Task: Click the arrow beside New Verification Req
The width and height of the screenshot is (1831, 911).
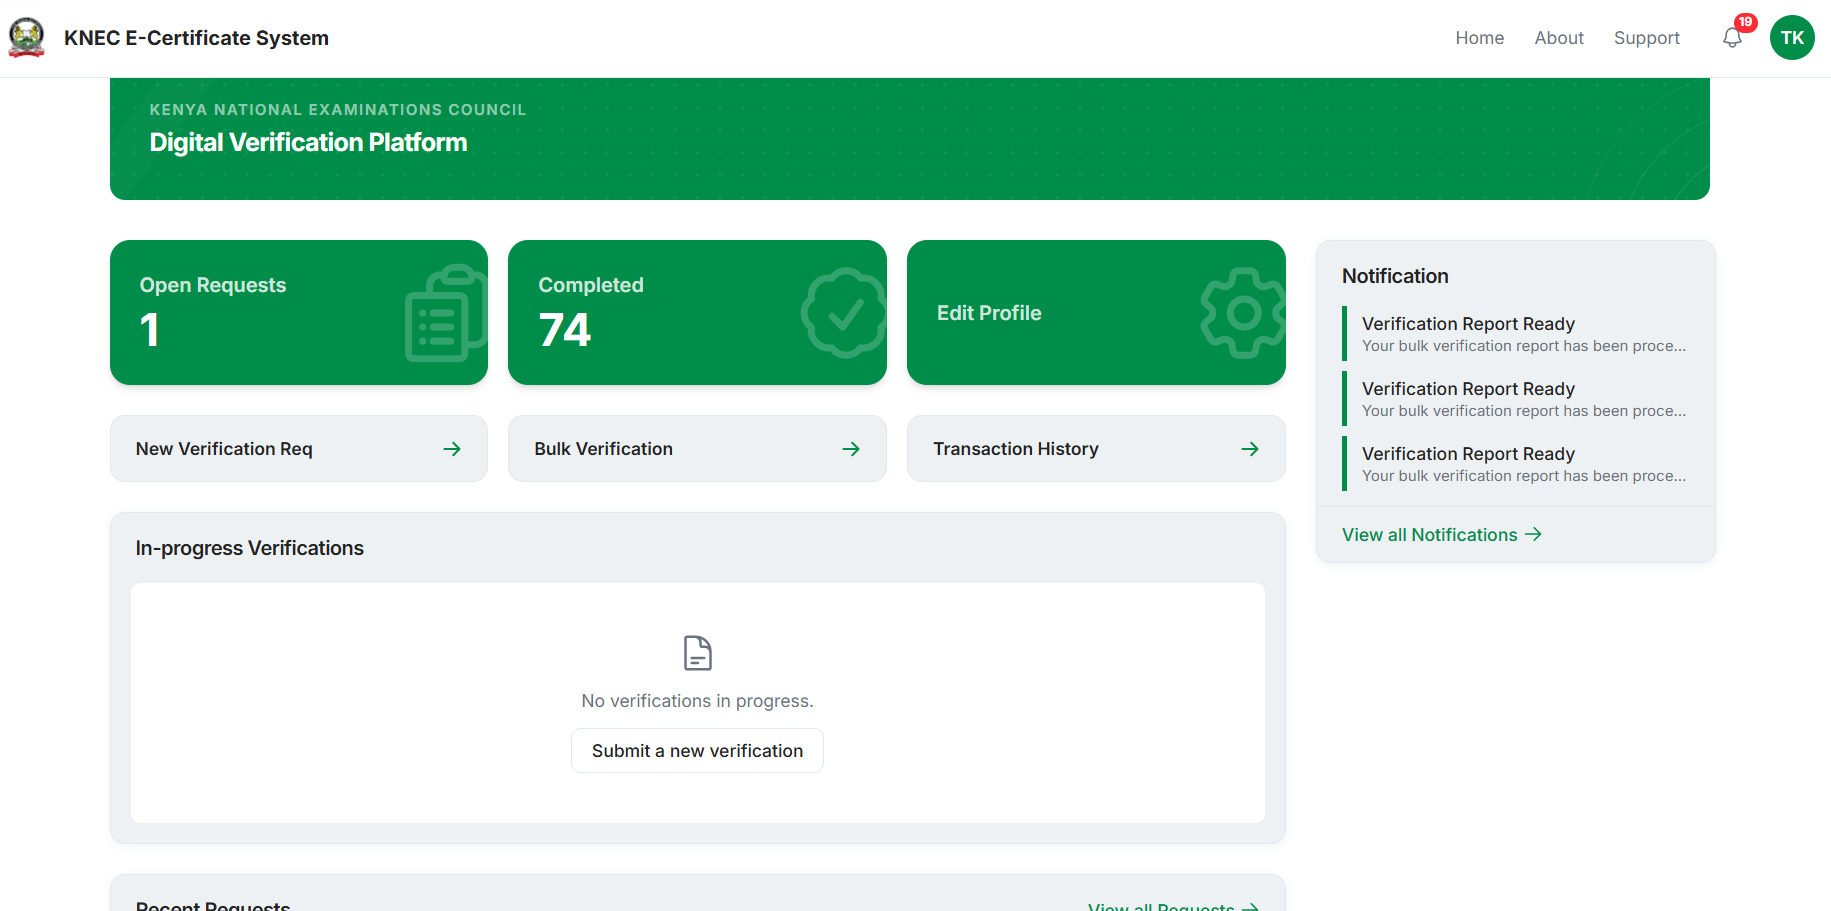Action: tap(452, 449)
